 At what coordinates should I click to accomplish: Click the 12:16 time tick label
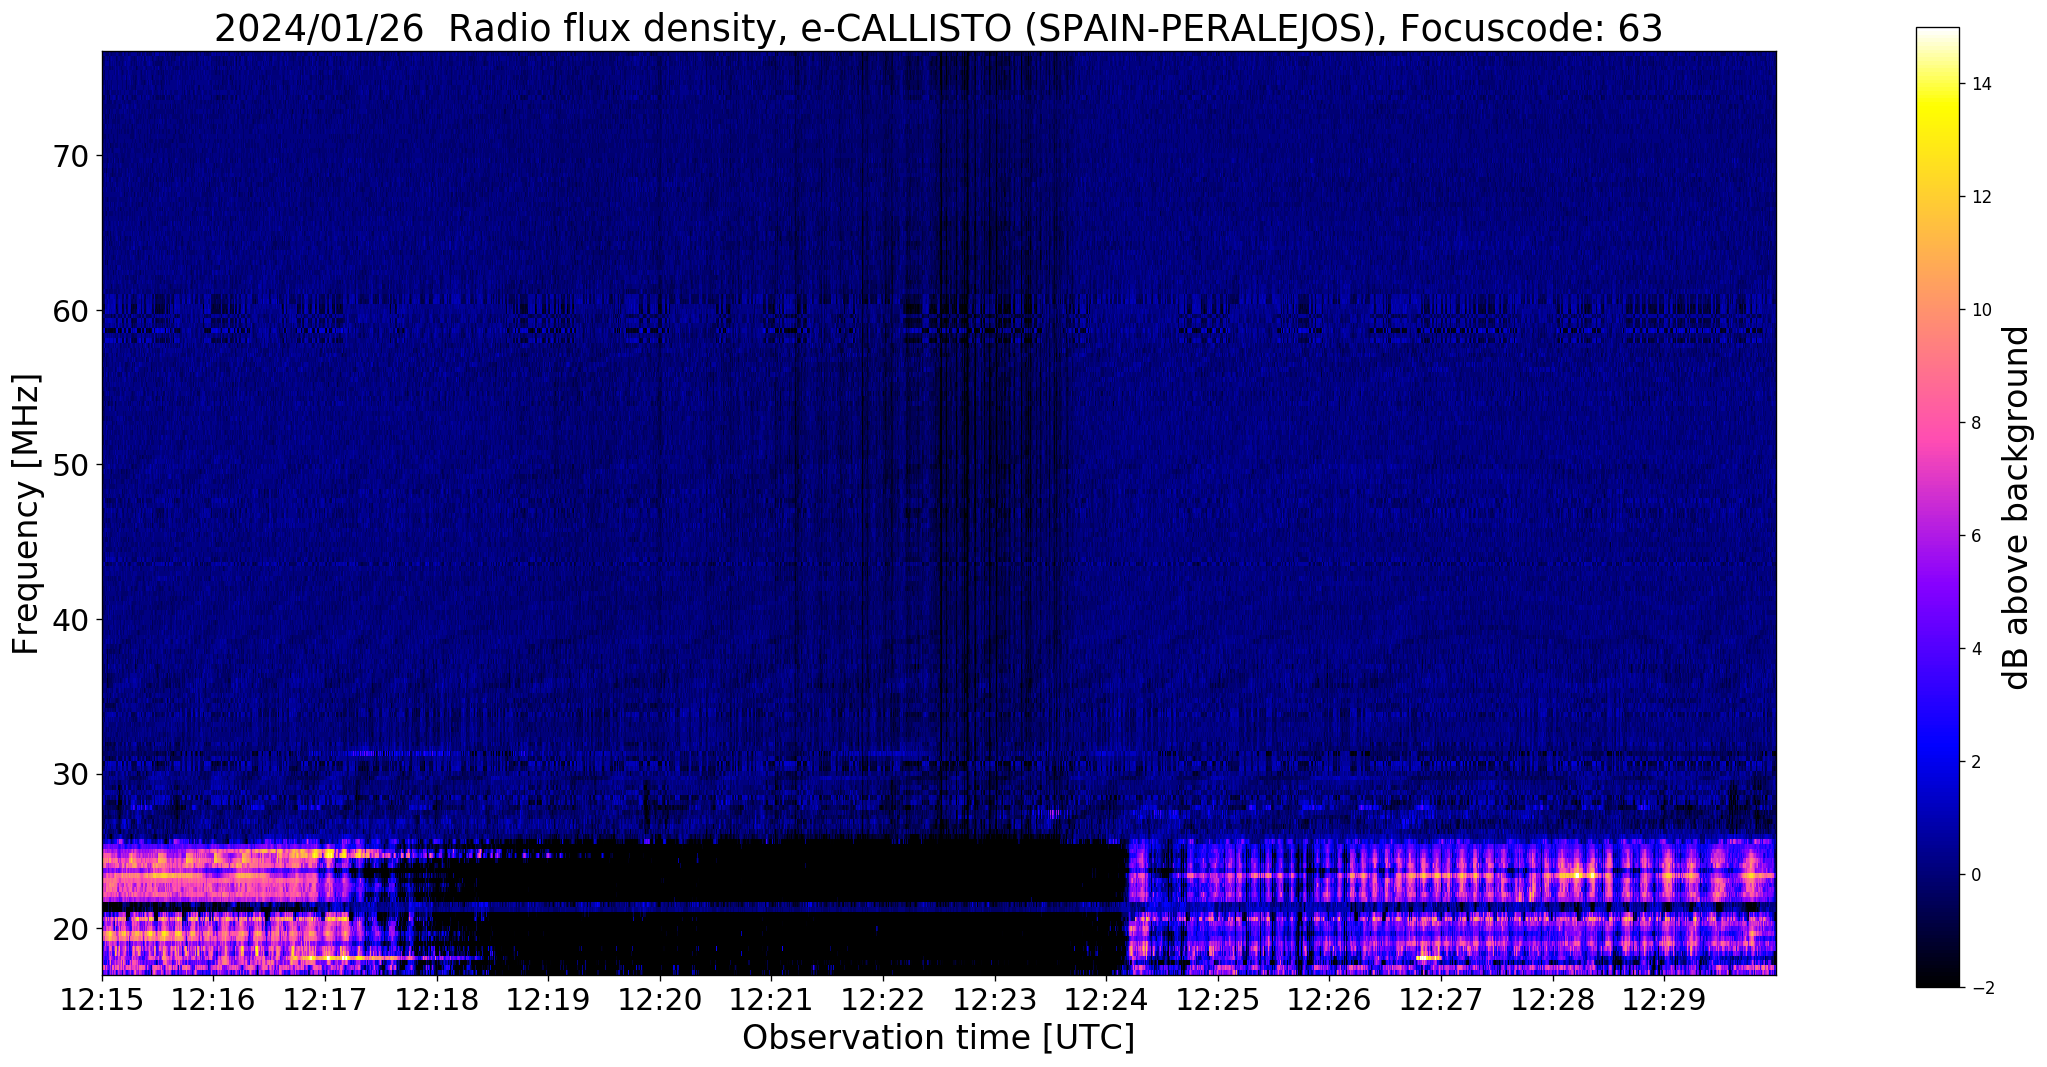point(213,999)
